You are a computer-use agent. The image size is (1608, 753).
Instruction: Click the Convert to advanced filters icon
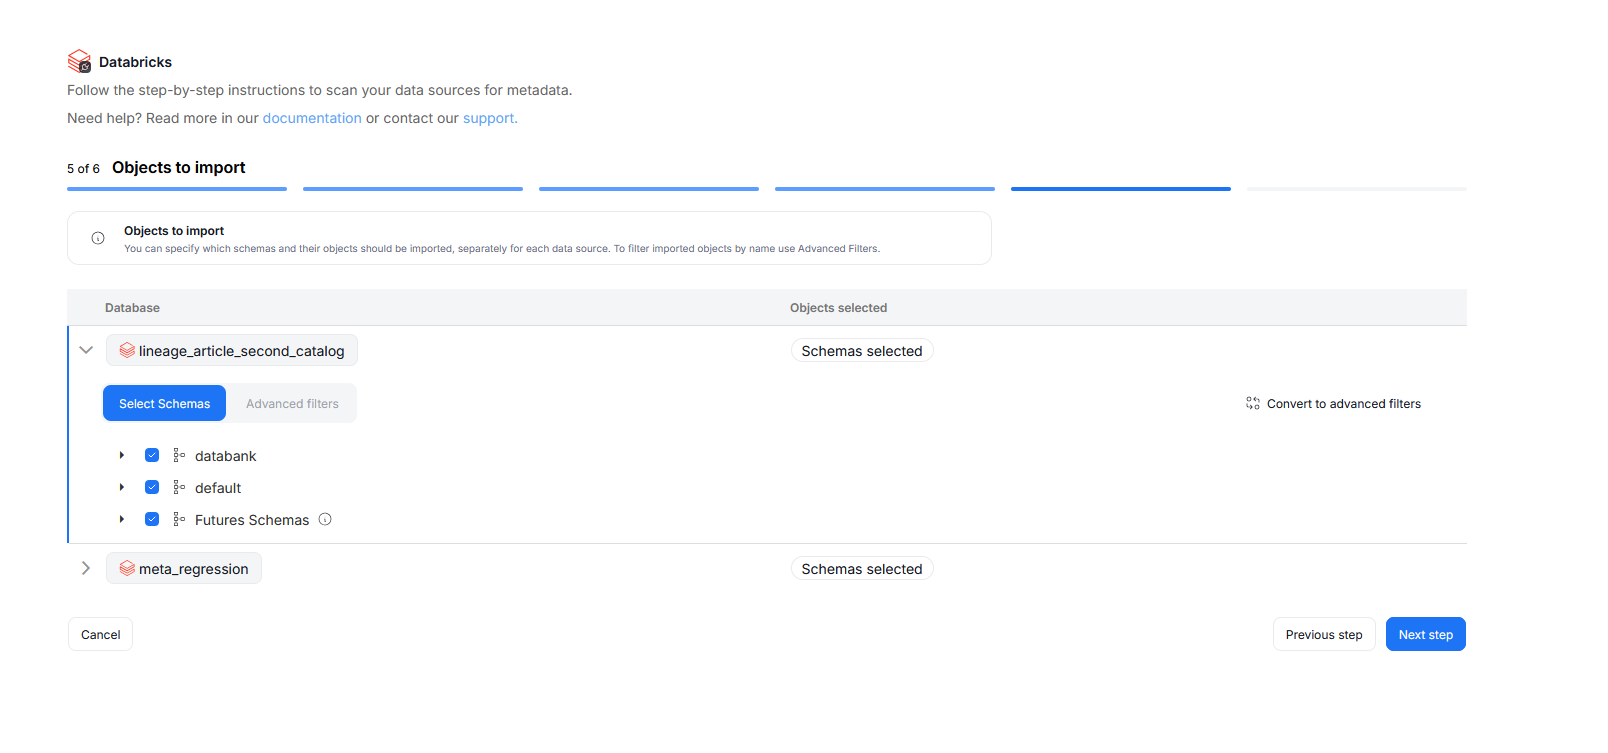[x=1253, y=403]
